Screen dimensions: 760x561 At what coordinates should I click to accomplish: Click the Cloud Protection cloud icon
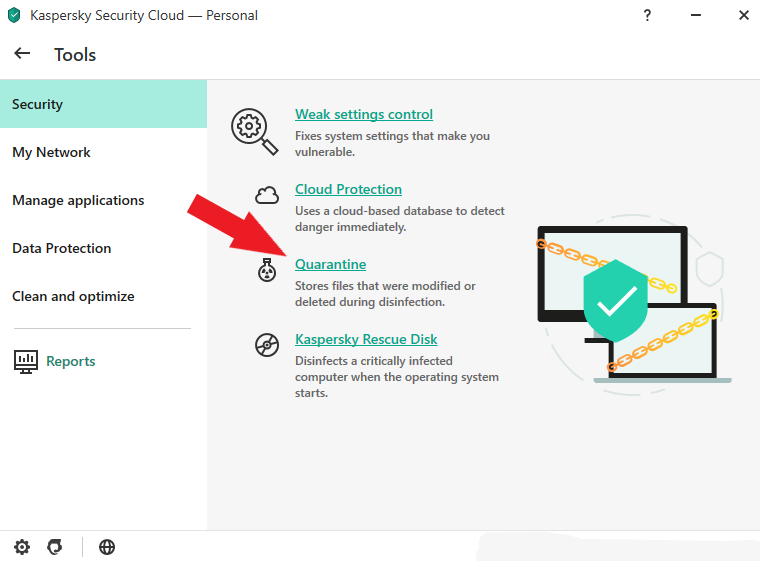(267, 195)
